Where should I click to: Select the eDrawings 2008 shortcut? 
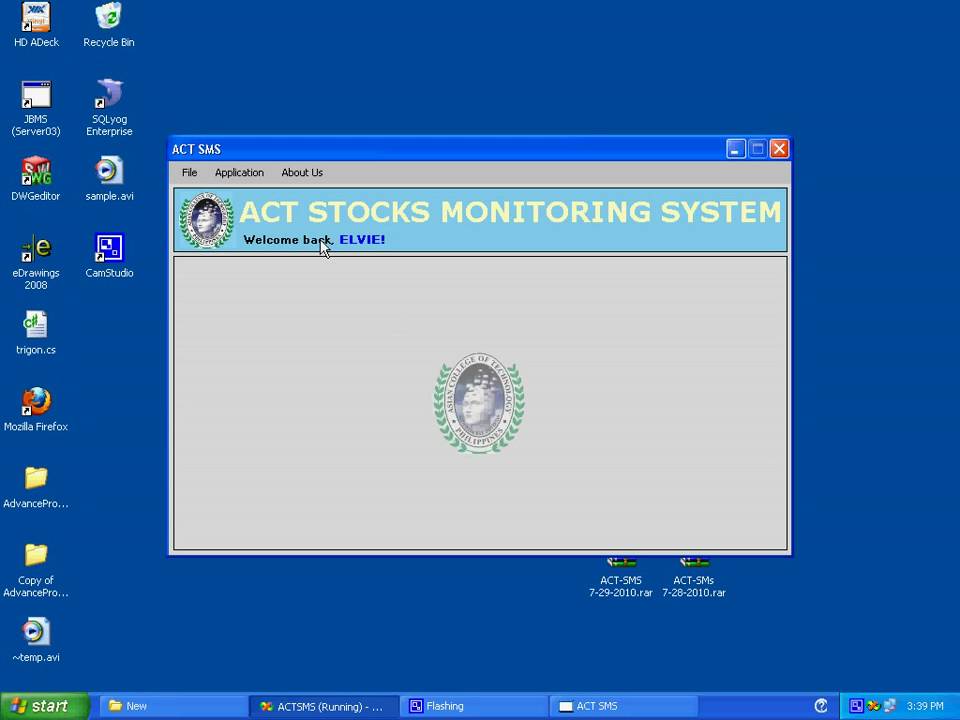click(36, 262)
